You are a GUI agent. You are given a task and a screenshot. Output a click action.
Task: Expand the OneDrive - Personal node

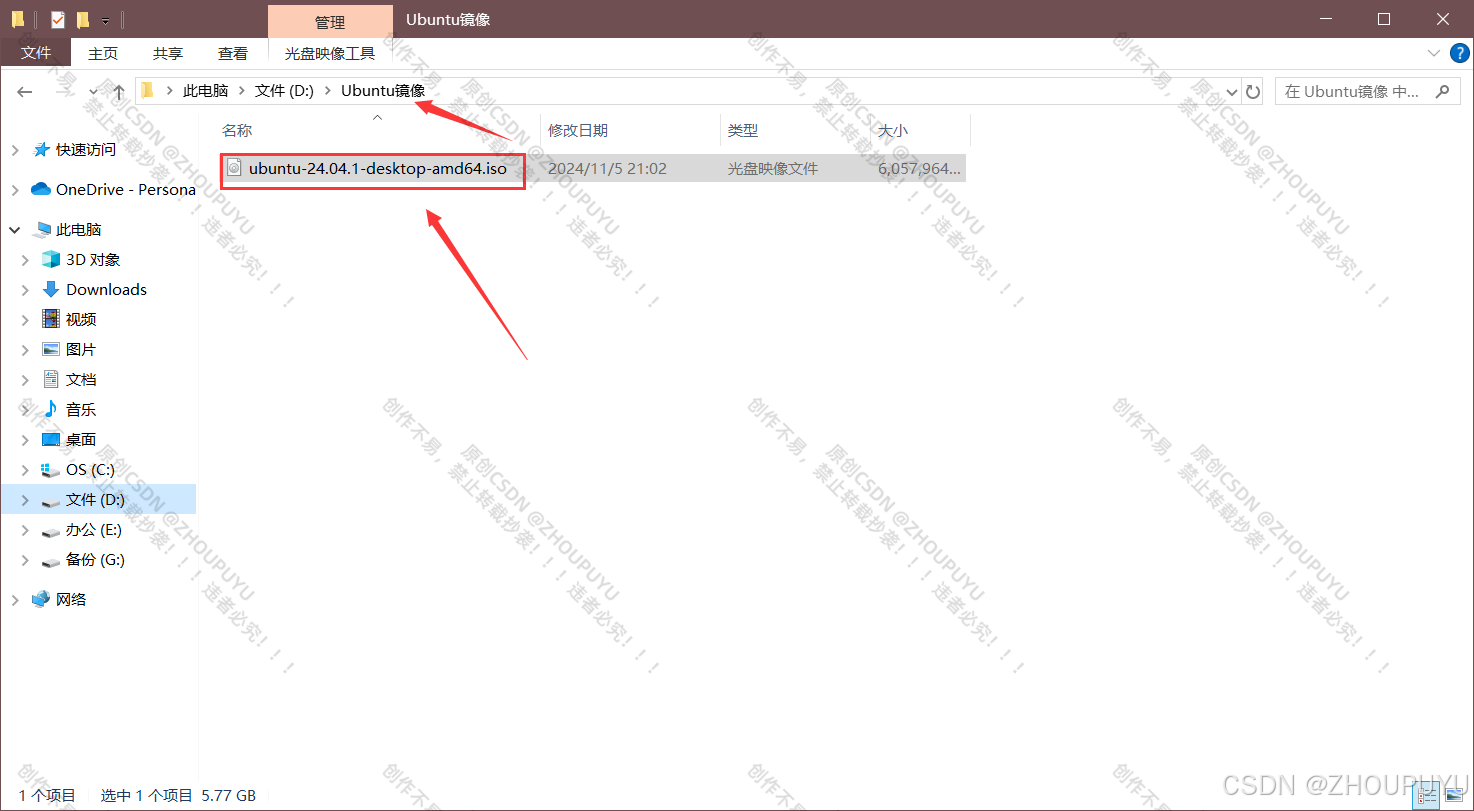pyautogui.click(x=15, y=190)
